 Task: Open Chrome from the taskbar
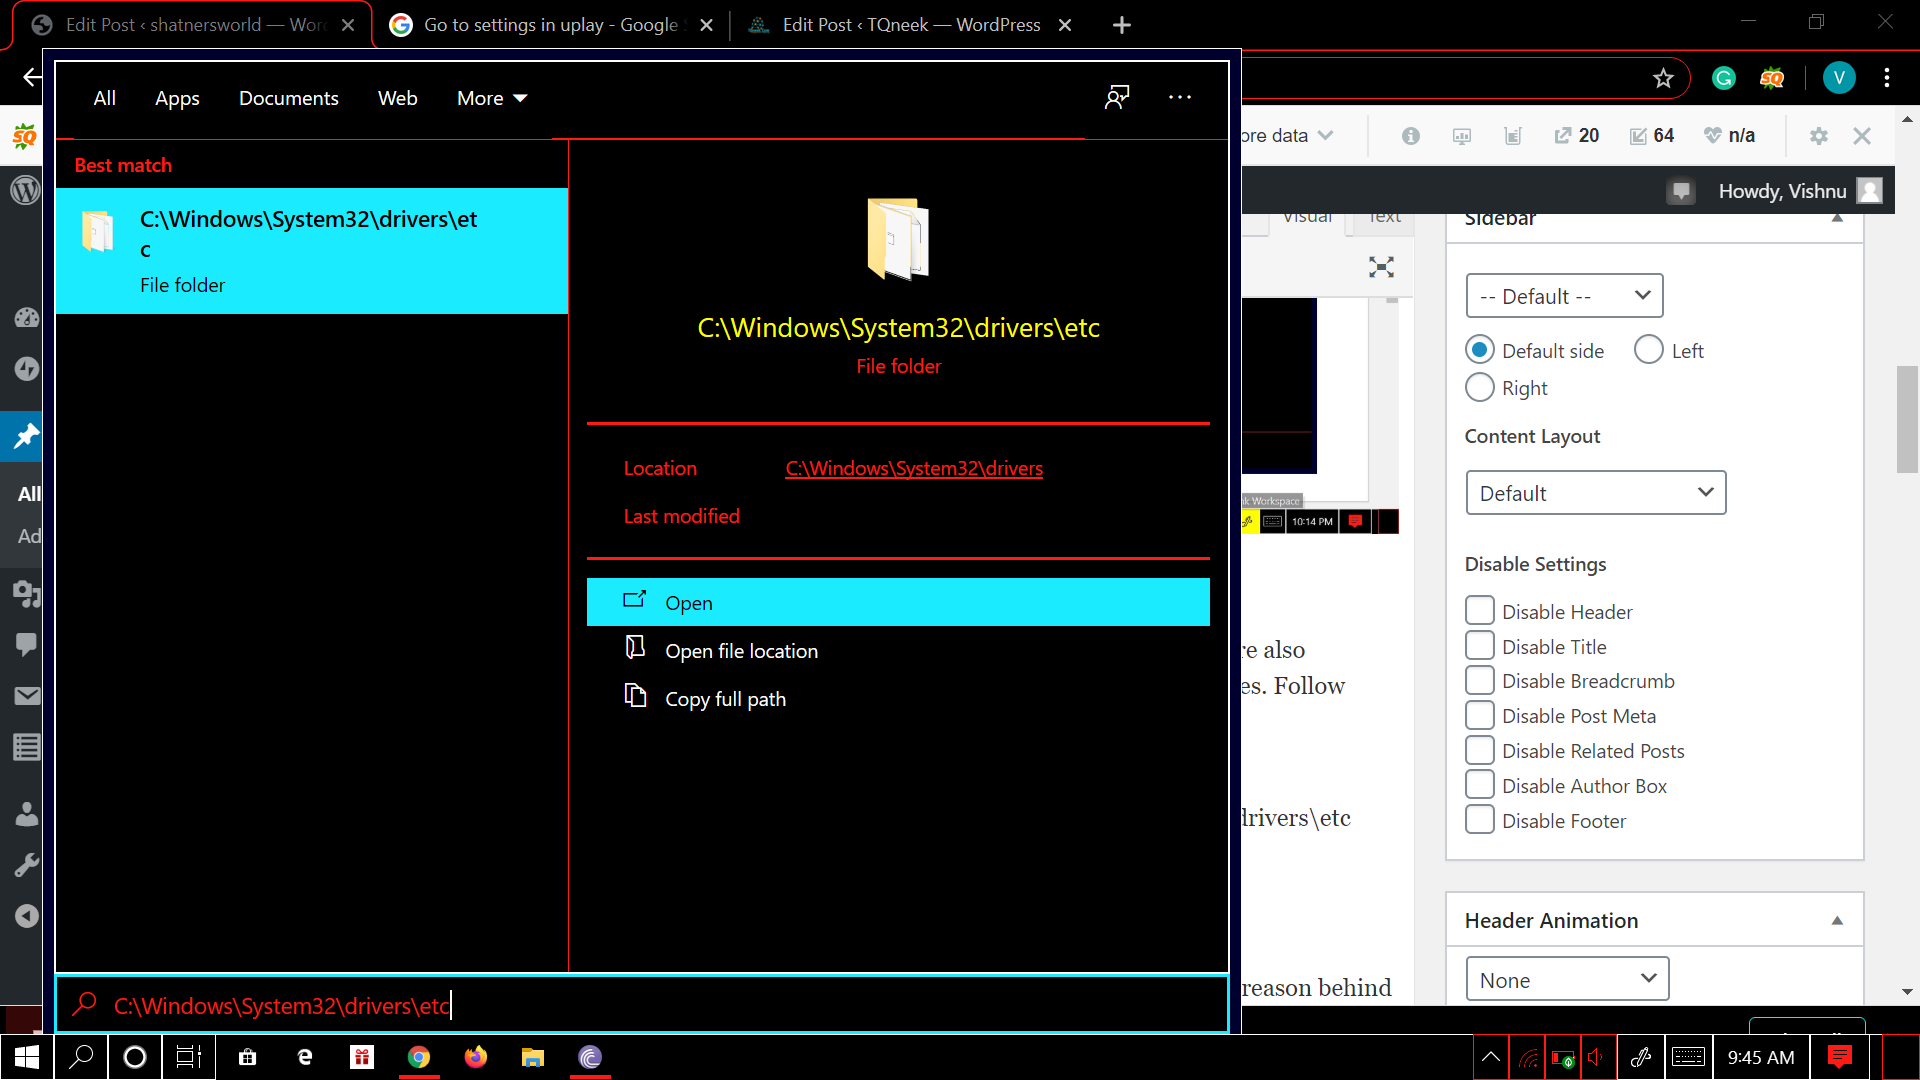(x=419, y=1057)
